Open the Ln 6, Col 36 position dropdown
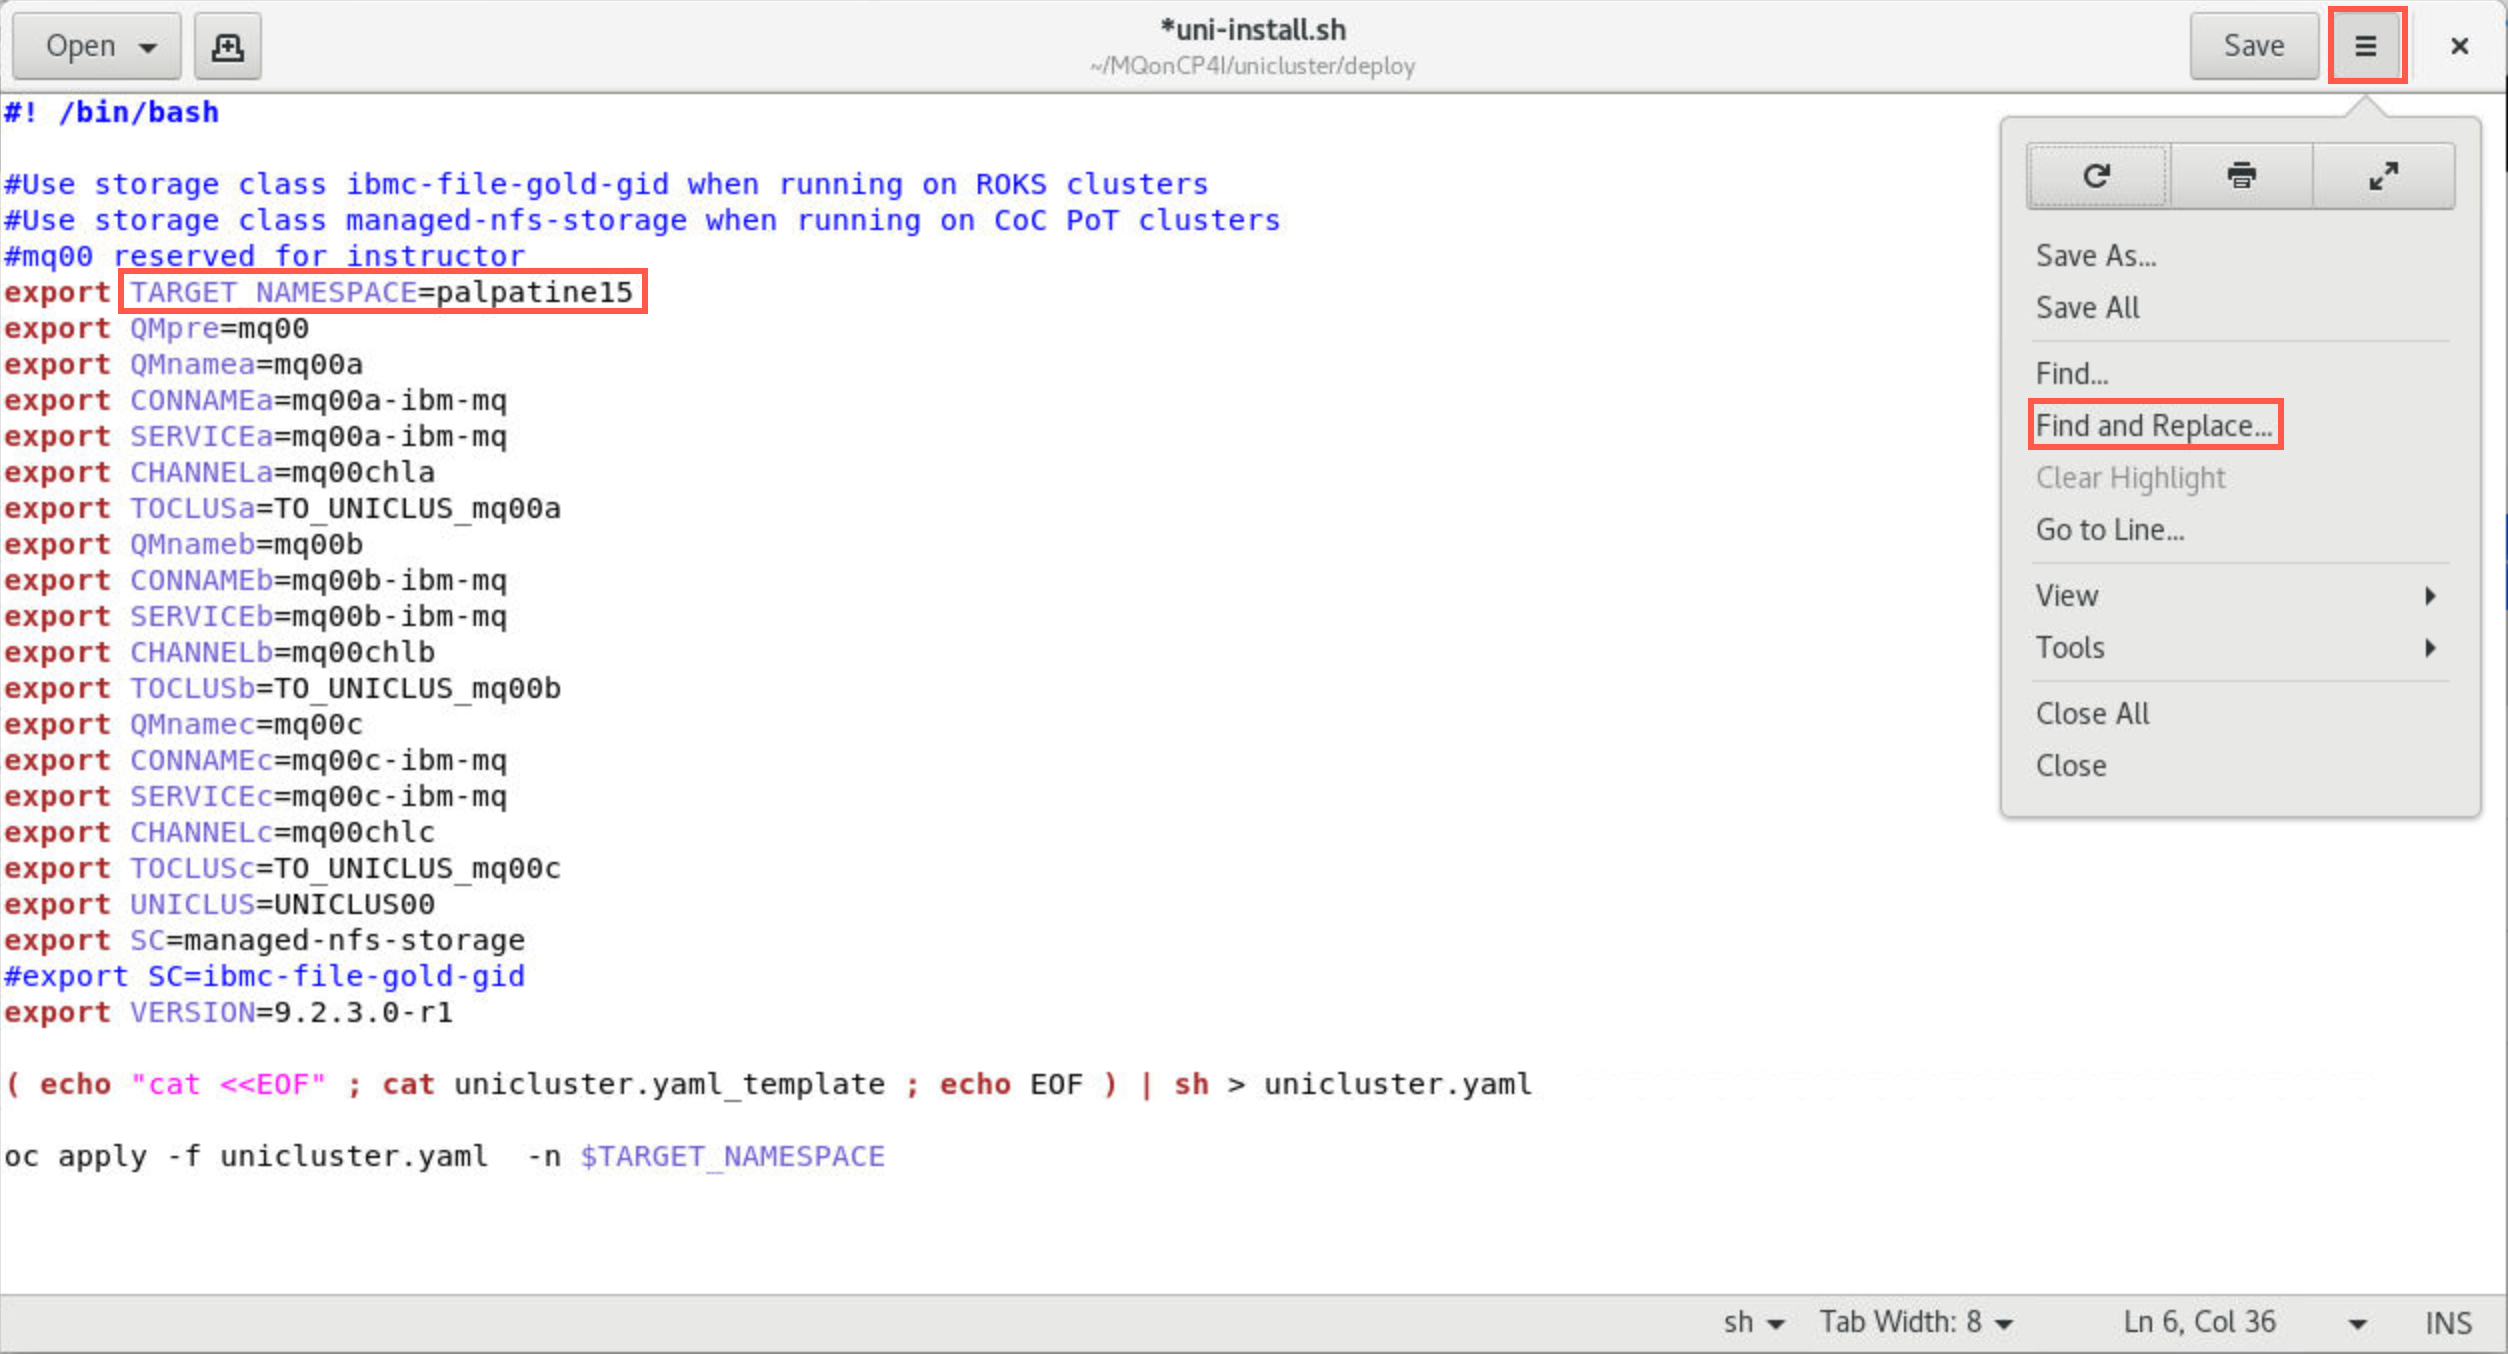Viewport: 2508px width, 1354px height. pos(2244,1322)
